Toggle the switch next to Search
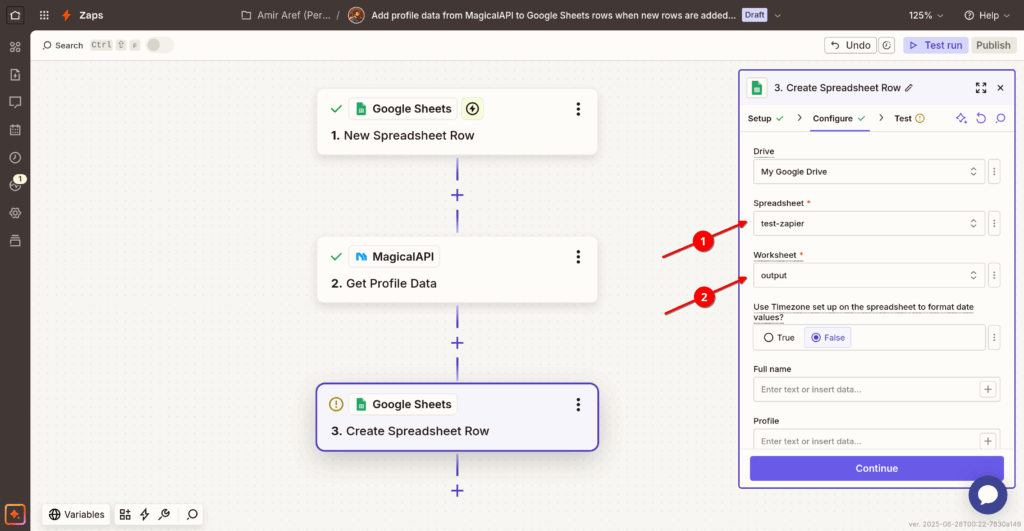Screen dimensions: 1024x531 coord(159,45)
